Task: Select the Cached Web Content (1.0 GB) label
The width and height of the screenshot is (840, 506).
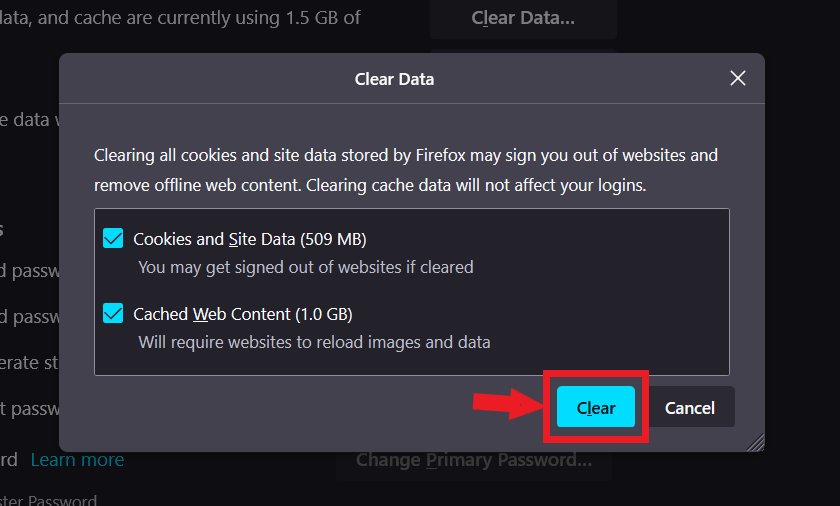Action: click(x=243, y=314)
